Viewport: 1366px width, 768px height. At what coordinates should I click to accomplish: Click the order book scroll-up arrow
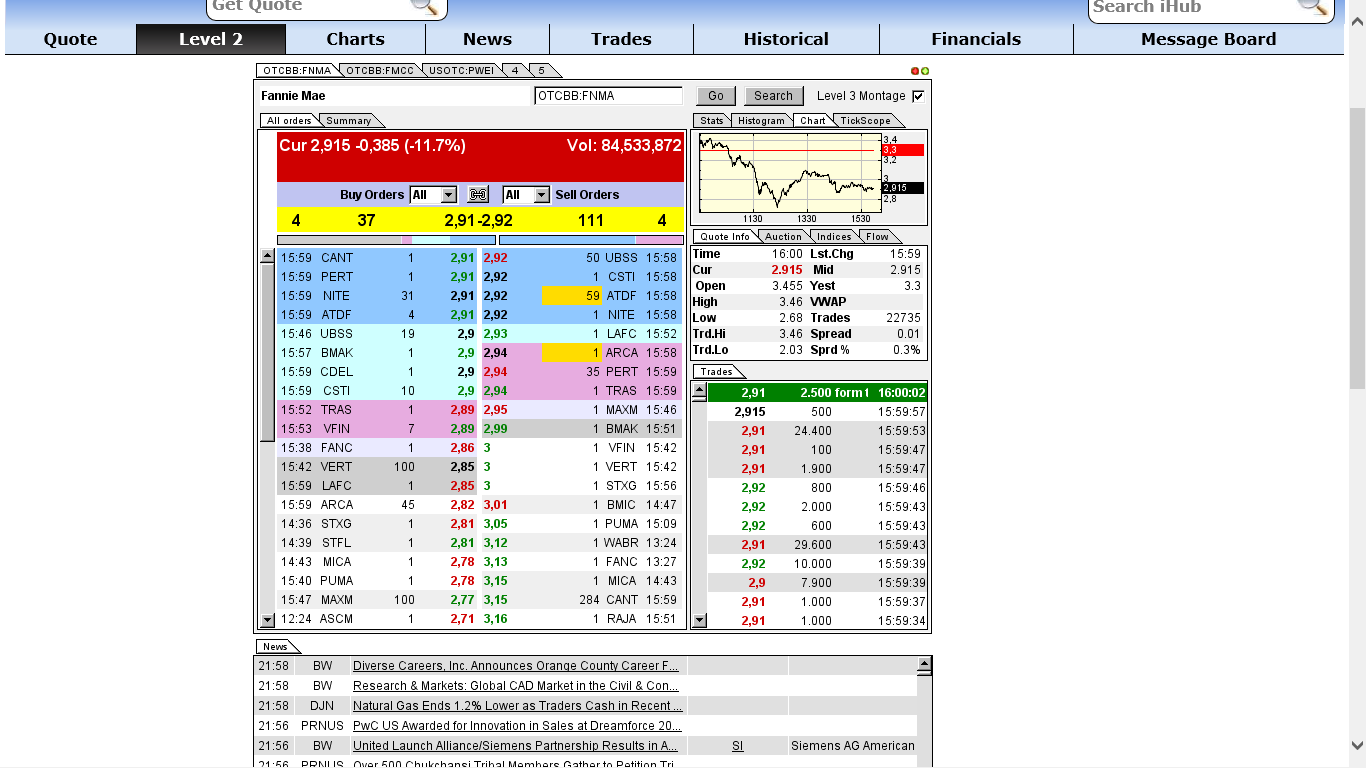pos(267,256)
